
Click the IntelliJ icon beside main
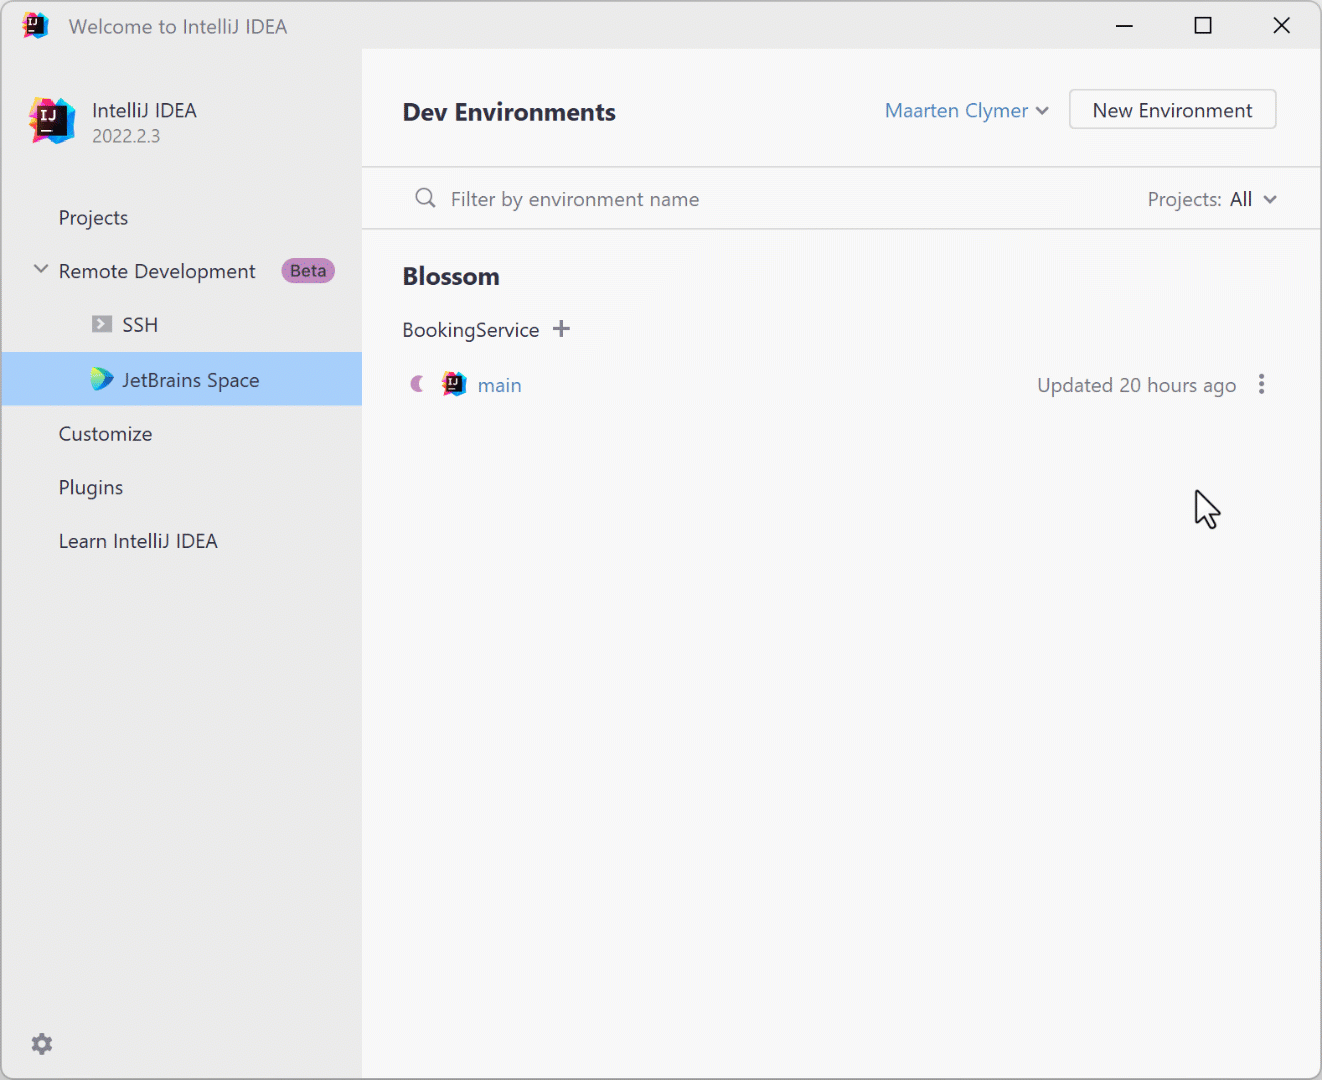454,384
